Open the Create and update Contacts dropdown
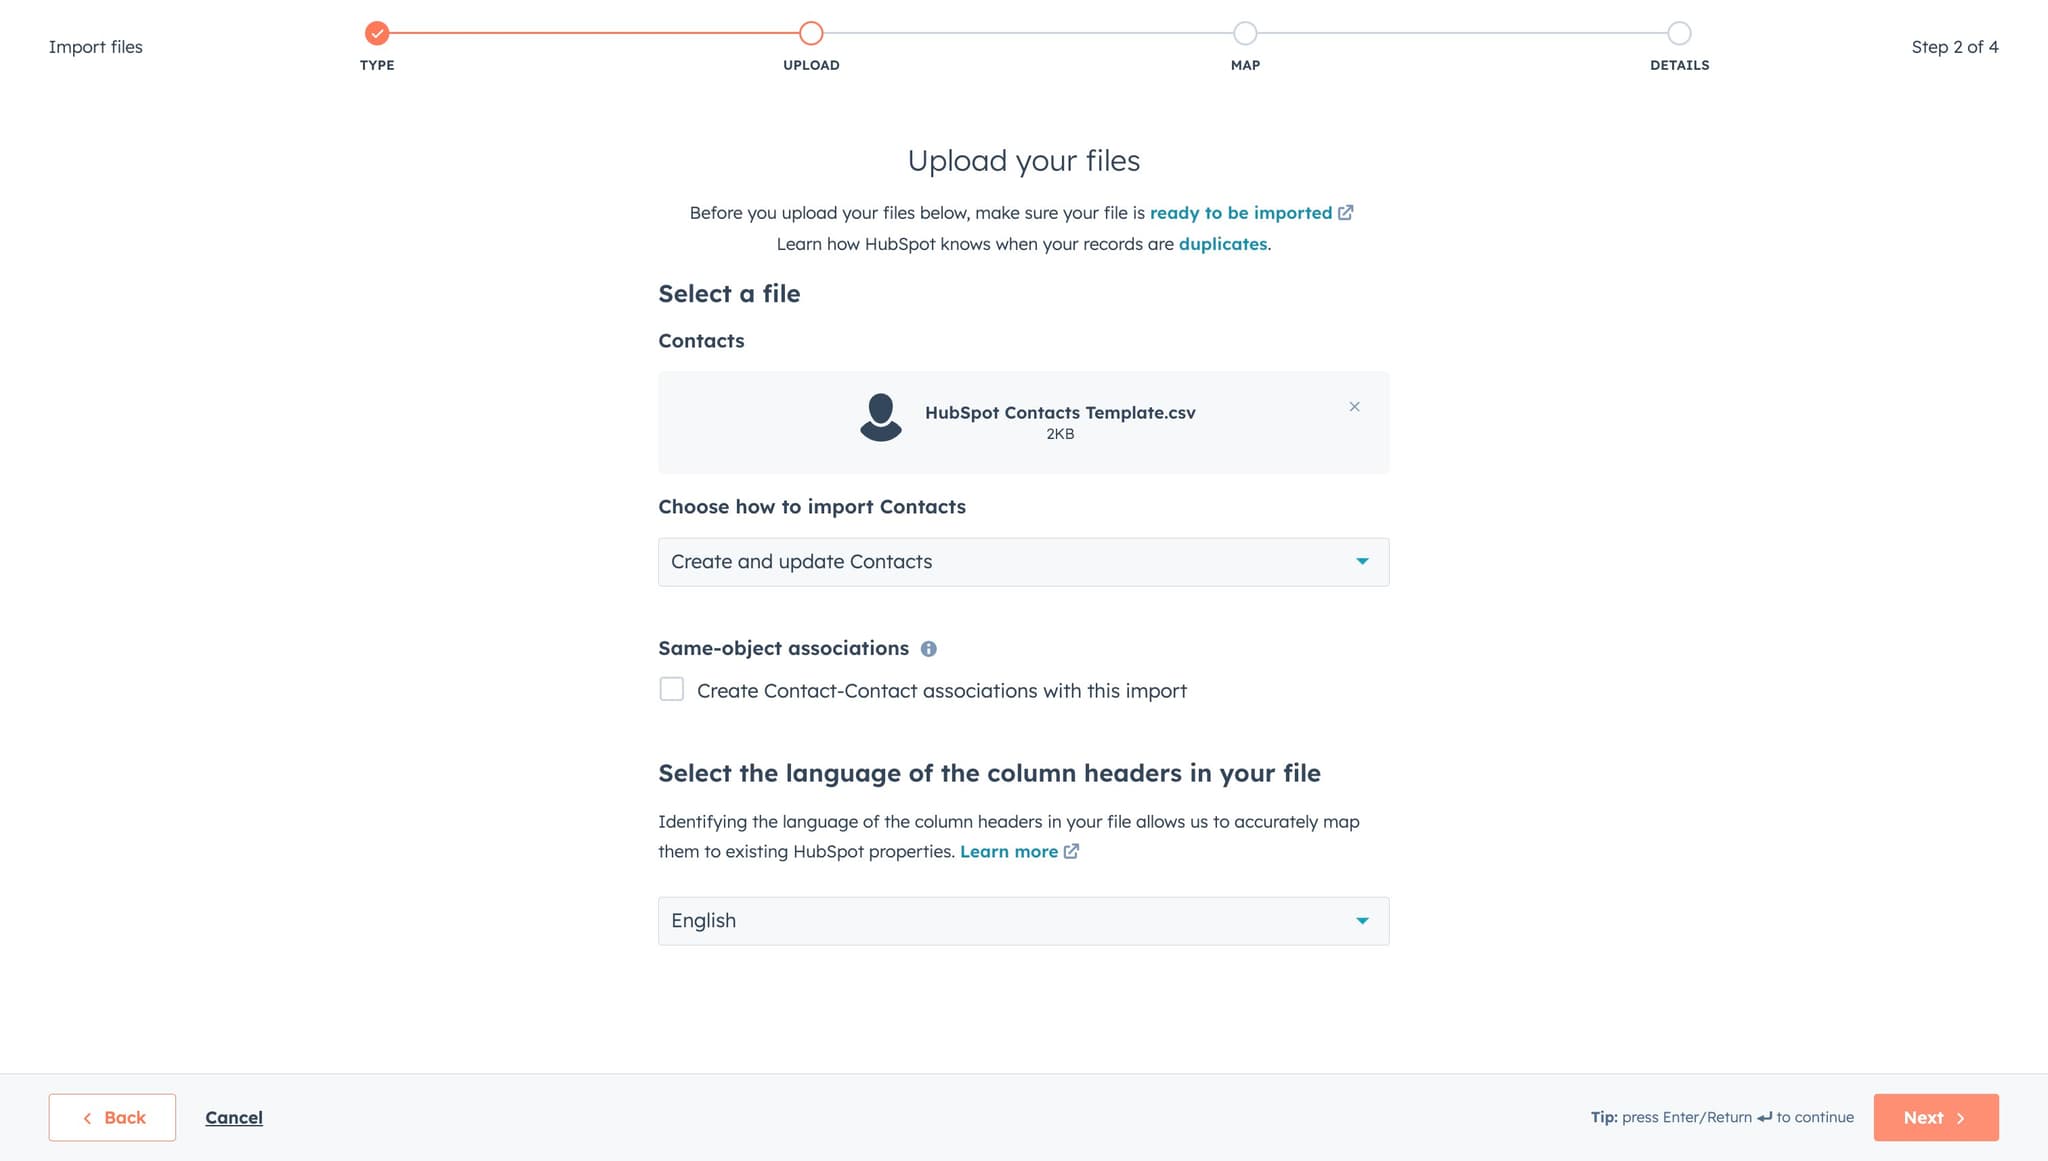The image size is (2048, 1161). coord(1022,562)
